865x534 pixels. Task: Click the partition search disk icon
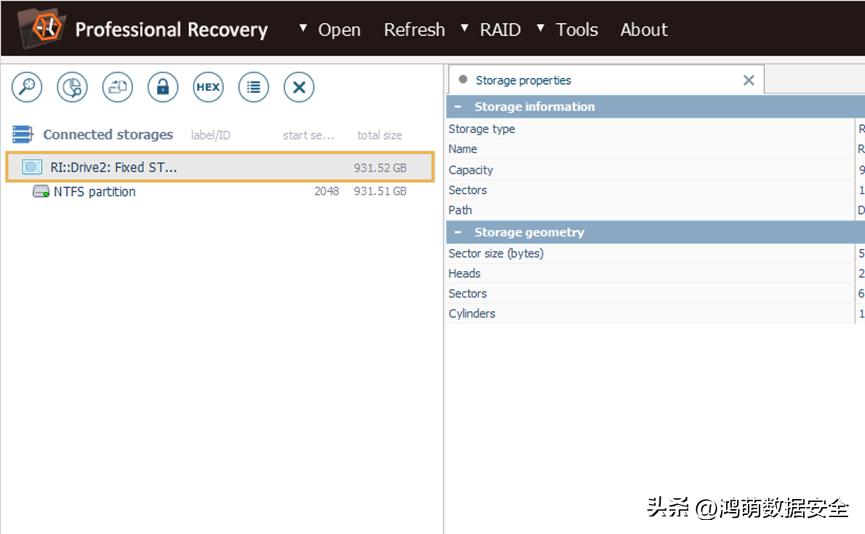tap(72, 87)
